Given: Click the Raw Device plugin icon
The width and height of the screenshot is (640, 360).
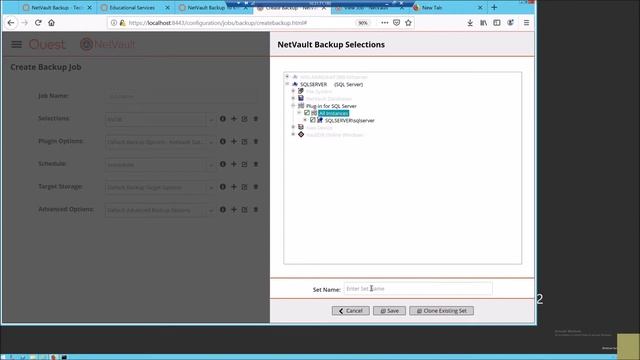Looking at the screenshot, I should click(x=301, y=127).
